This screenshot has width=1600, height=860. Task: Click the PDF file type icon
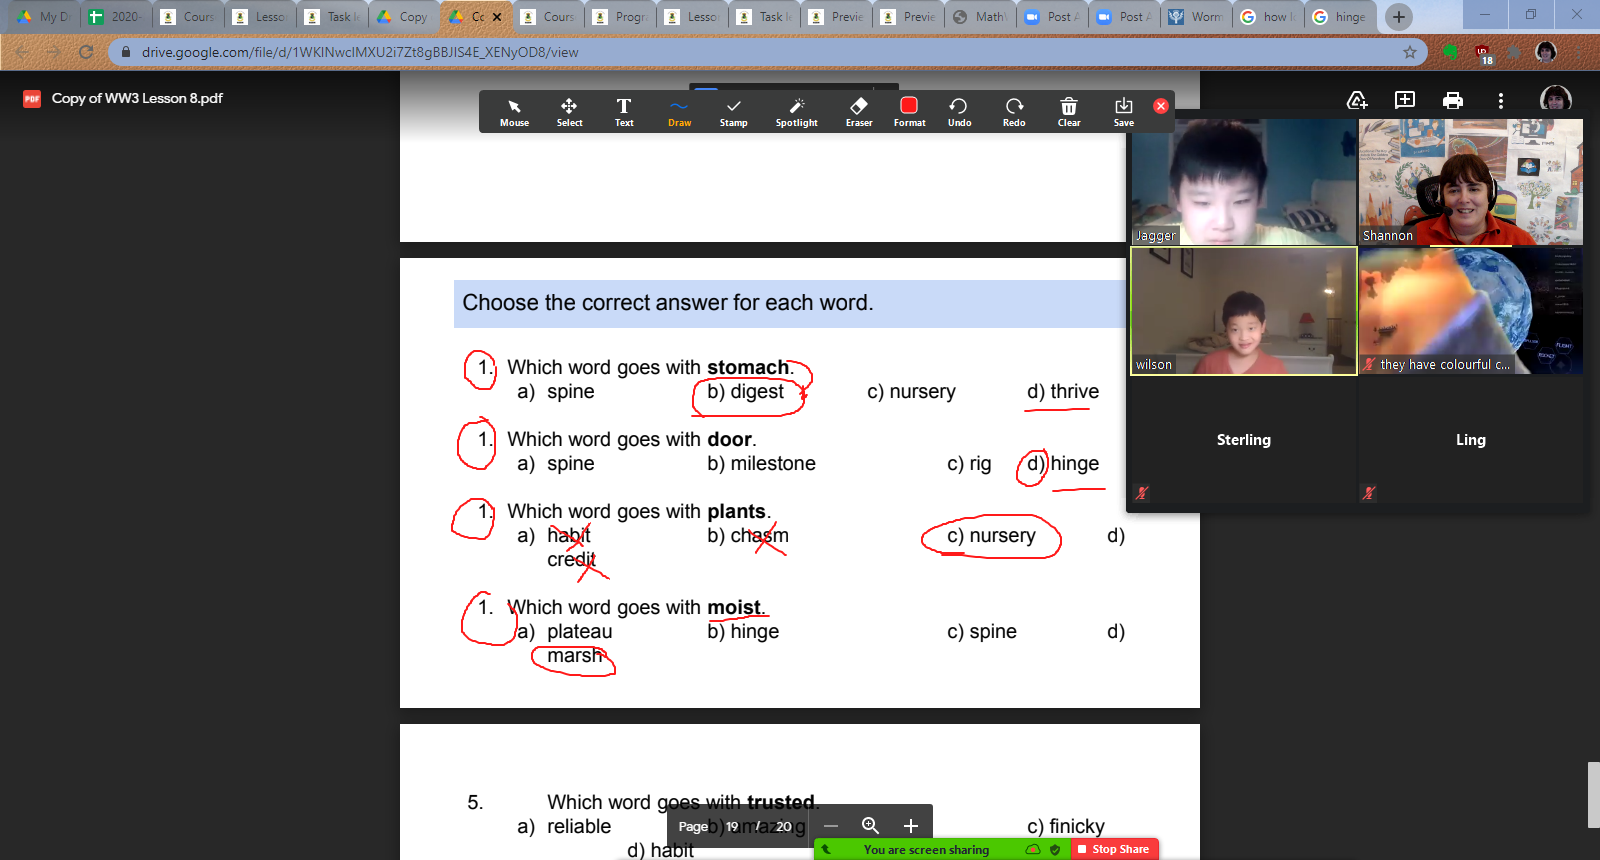coord(32,98)
